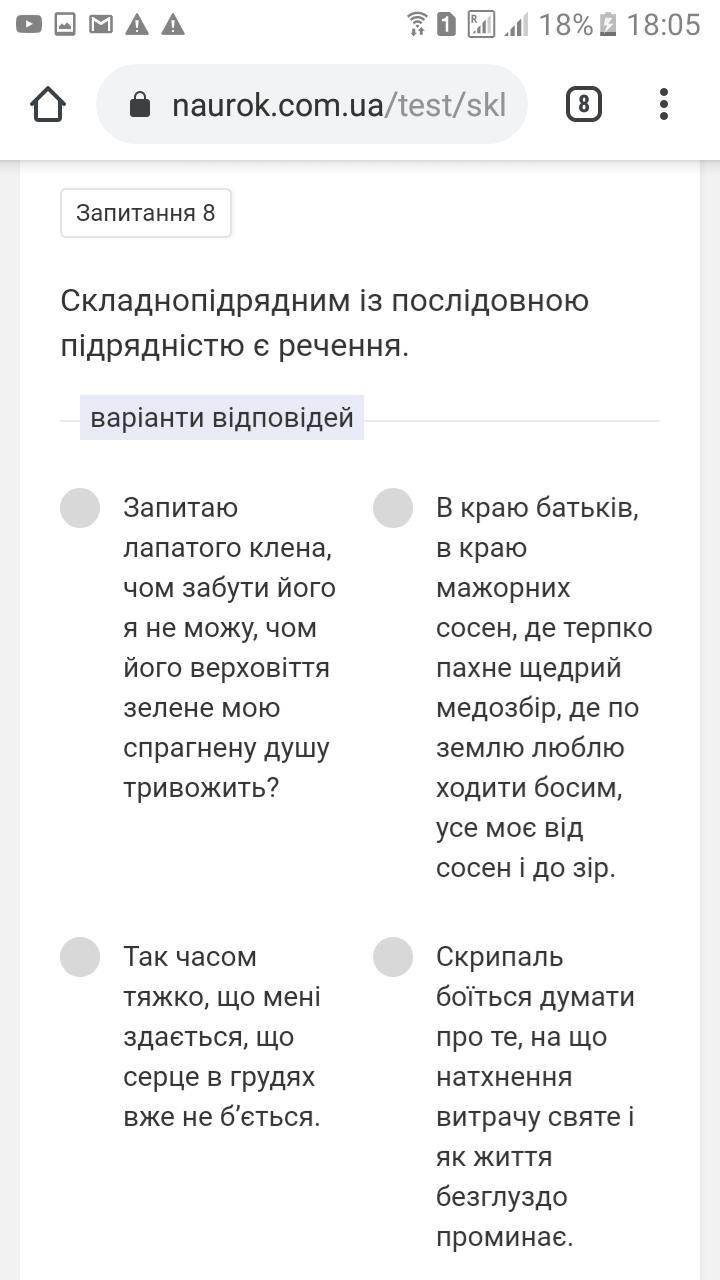Tap the YouTube notification icon in status bar
Image resolution: width=720 pixels, height=1280 pixels.
[x=29, y=24]
